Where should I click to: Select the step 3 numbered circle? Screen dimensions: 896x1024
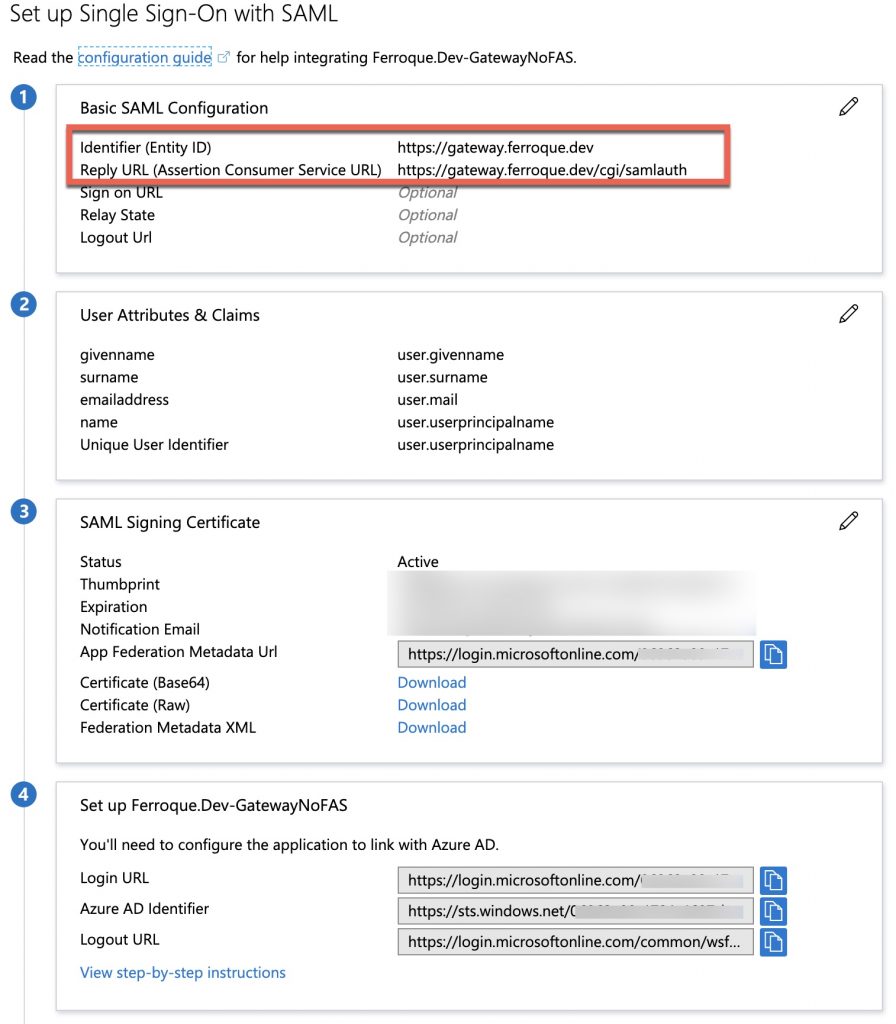23,513
